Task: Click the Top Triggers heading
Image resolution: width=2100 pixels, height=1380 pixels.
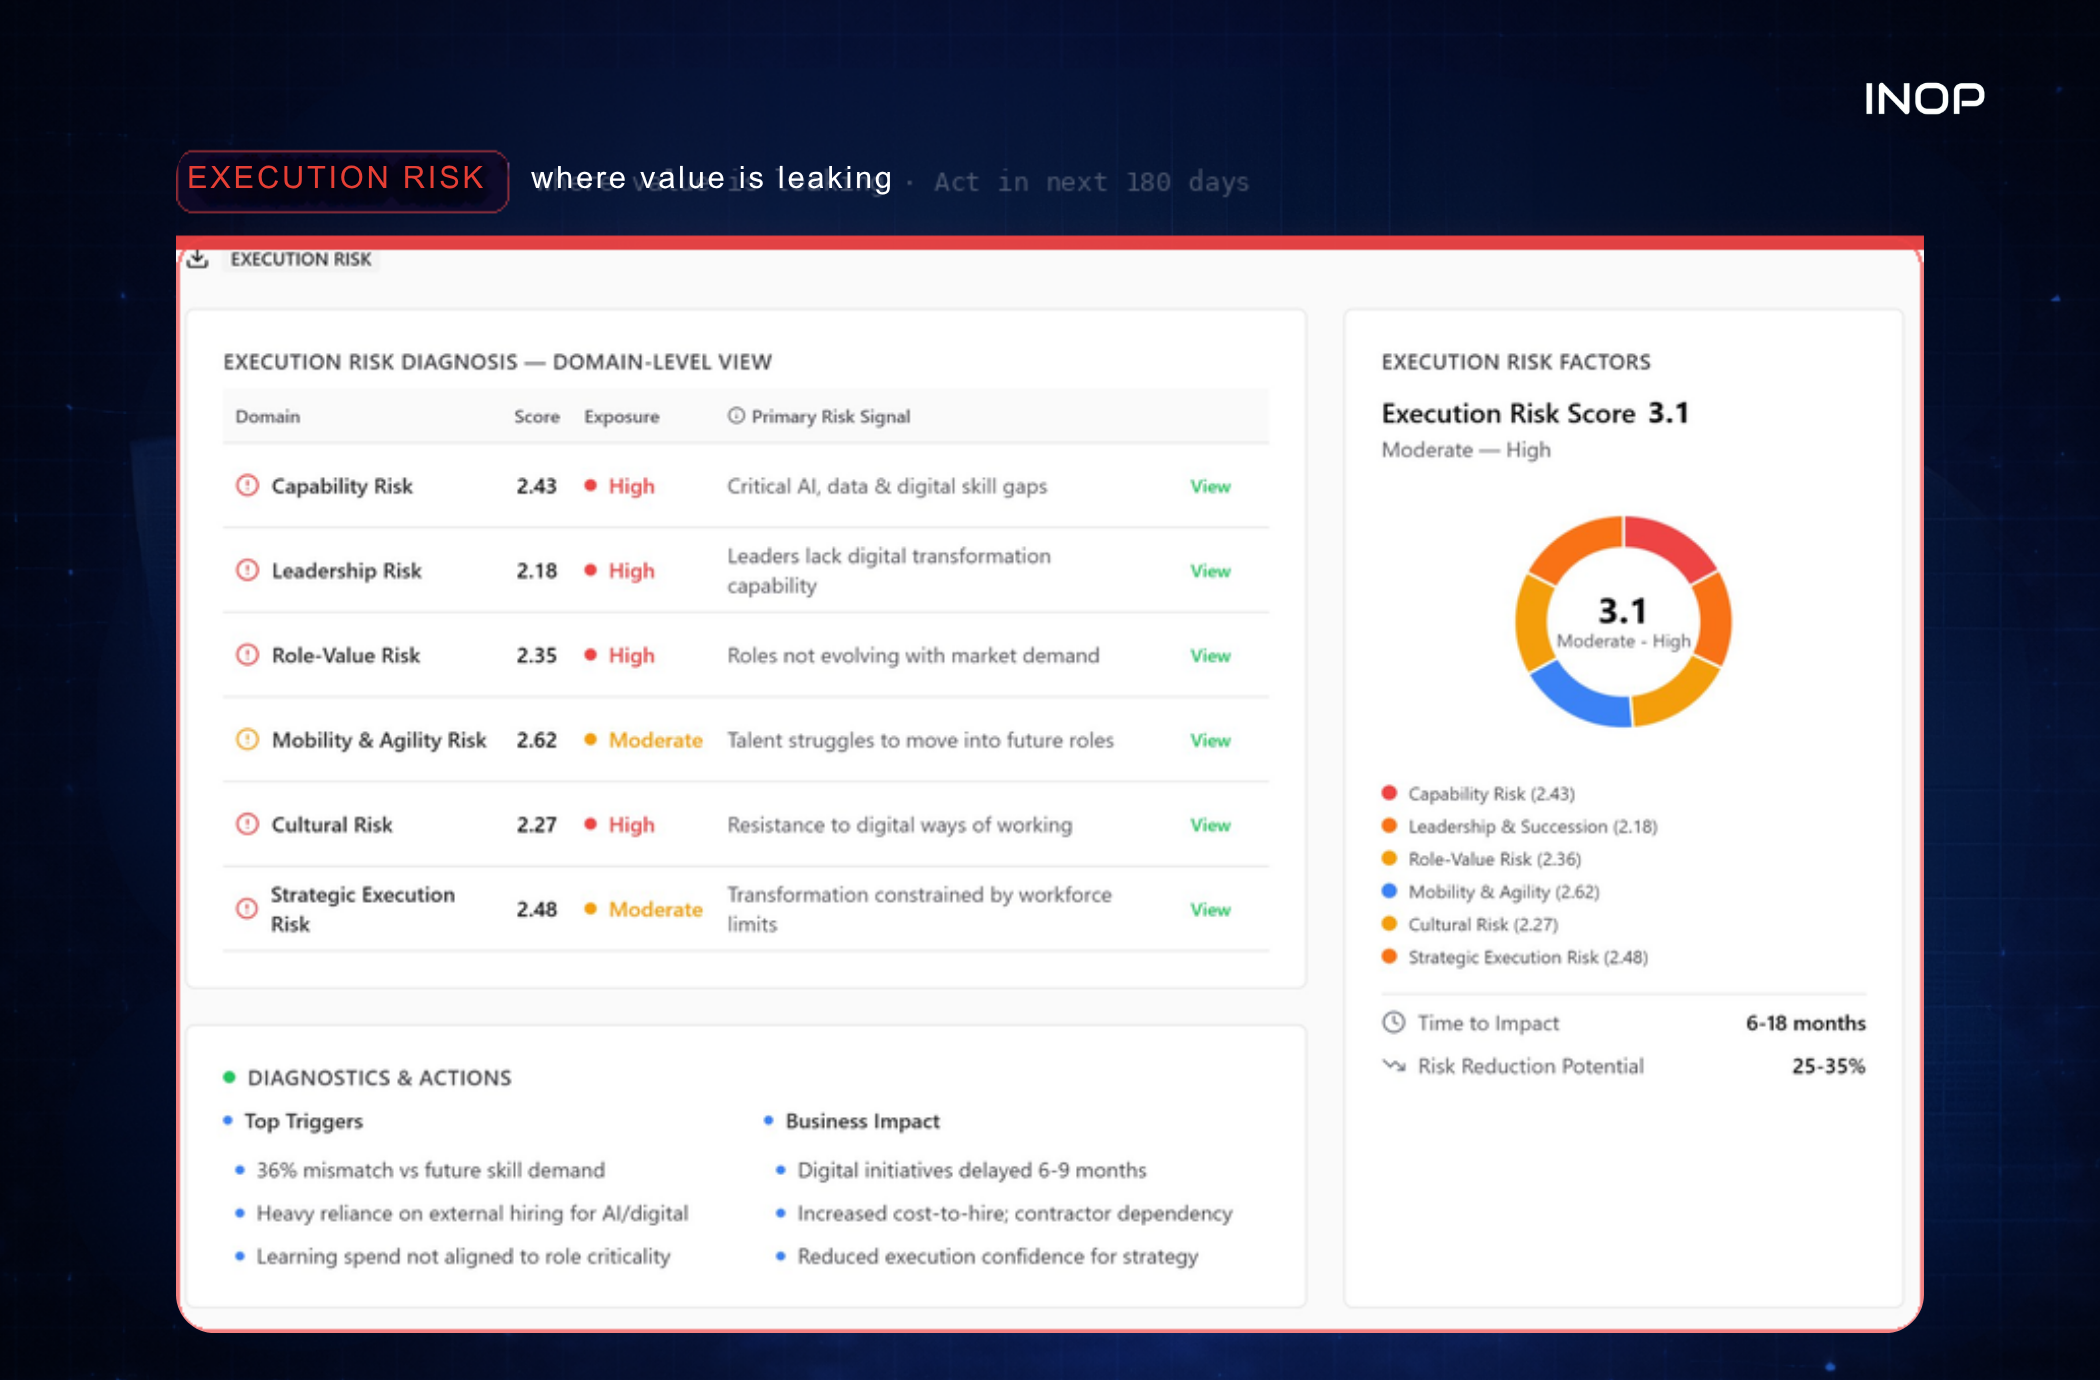Action: pos(303,1121)
